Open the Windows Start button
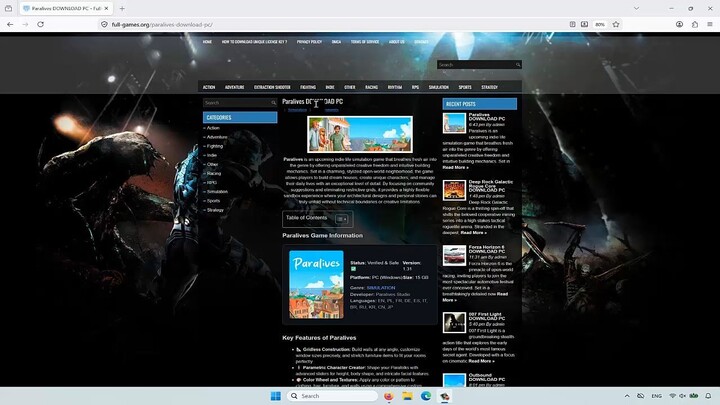Image resolution: width=720 pixels, height=405 pixels. point(276,396)
